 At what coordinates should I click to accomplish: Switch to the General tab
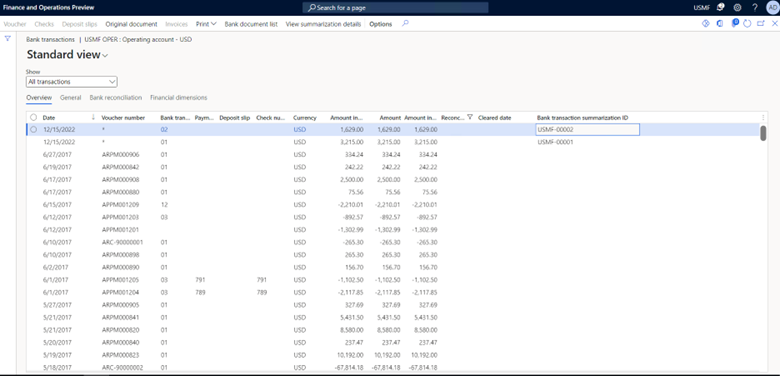click(71, 98)
